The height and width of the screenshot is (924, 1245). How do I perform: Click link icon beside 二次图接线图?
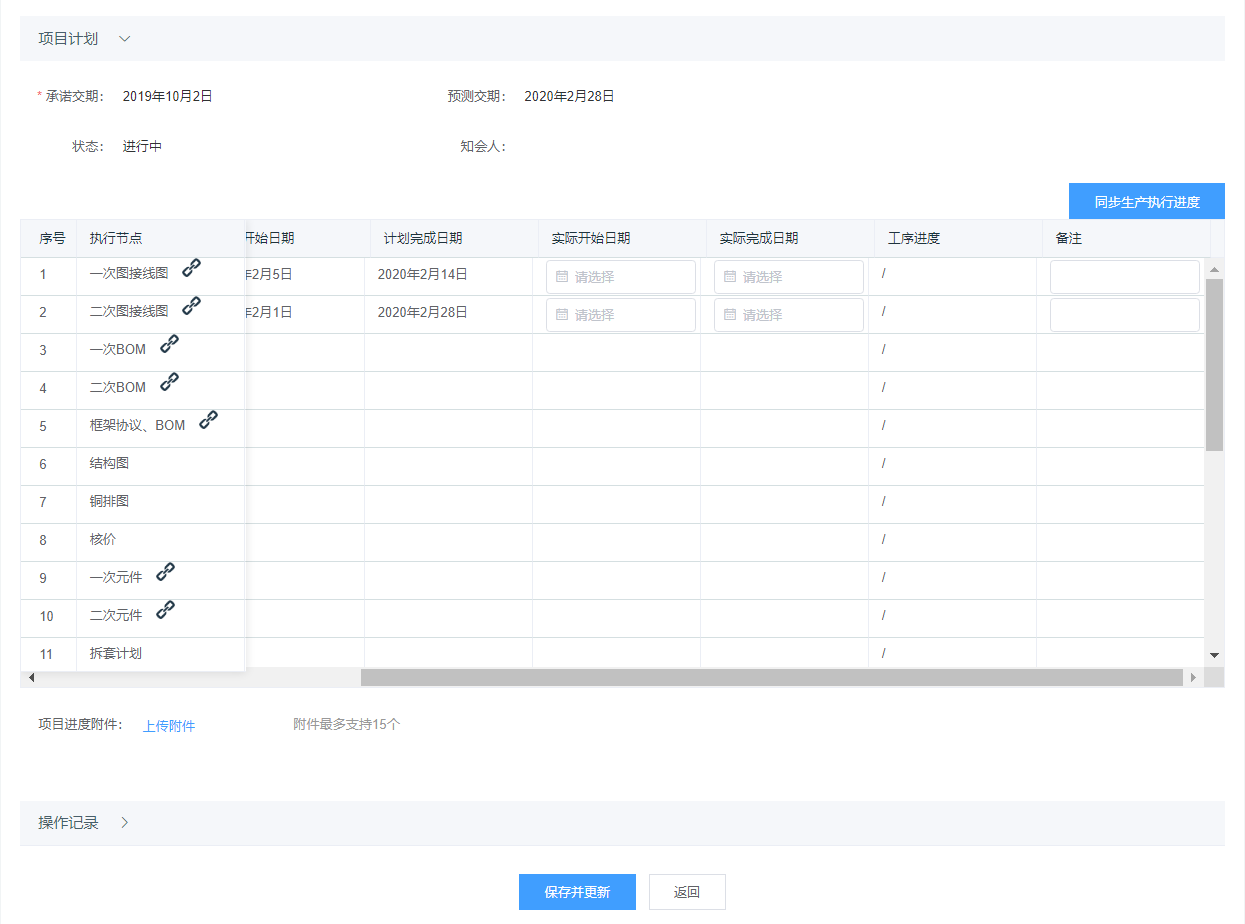(191, 306)
